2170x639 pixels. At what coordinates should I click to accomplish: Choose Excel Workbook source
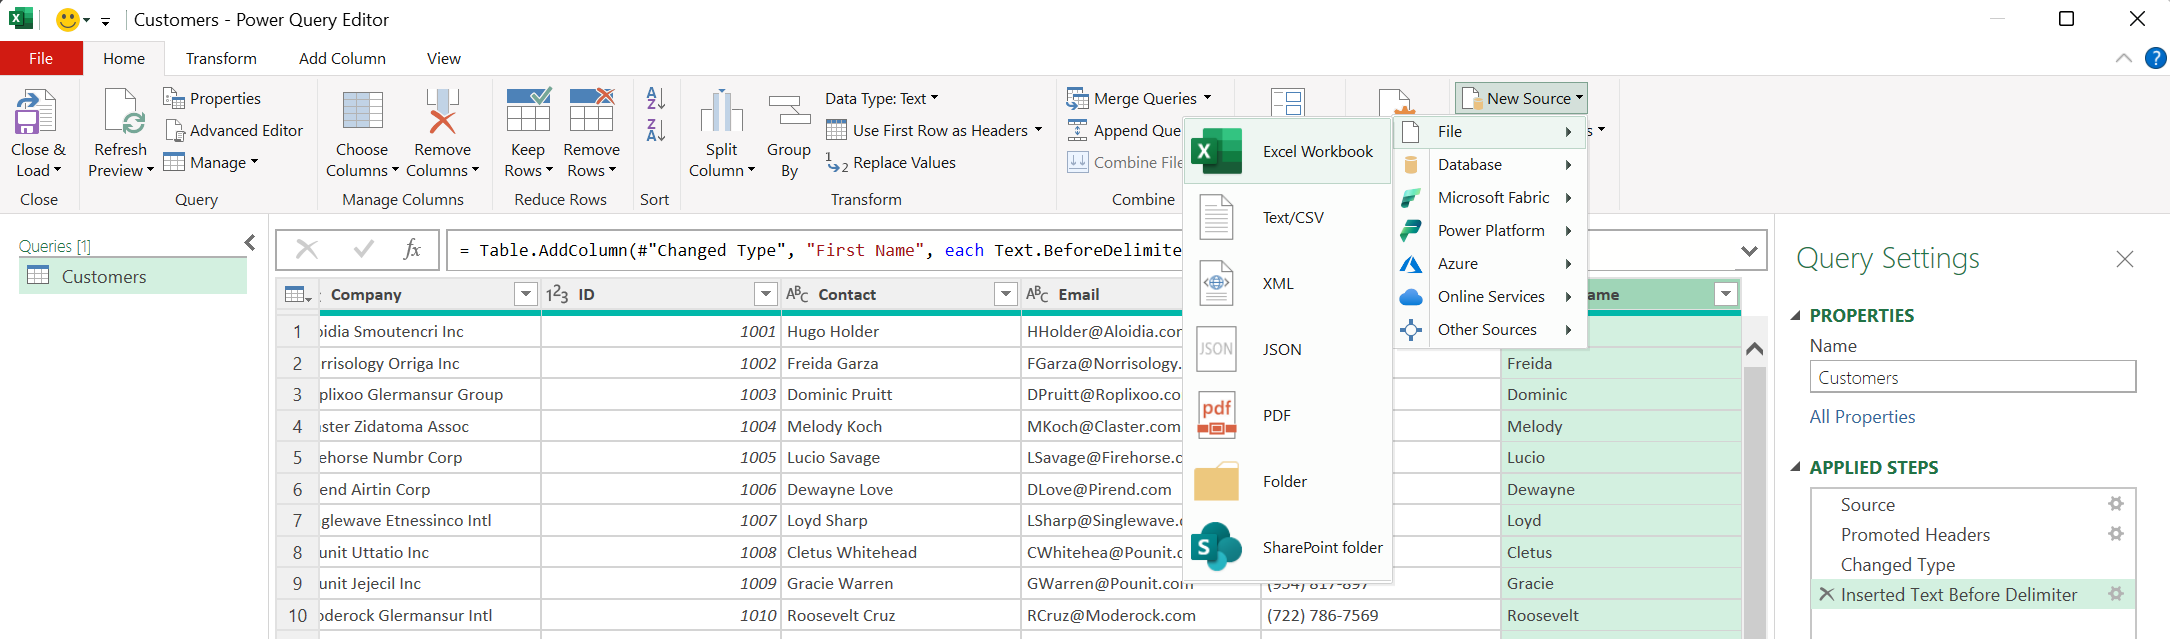pos(1286,151)
